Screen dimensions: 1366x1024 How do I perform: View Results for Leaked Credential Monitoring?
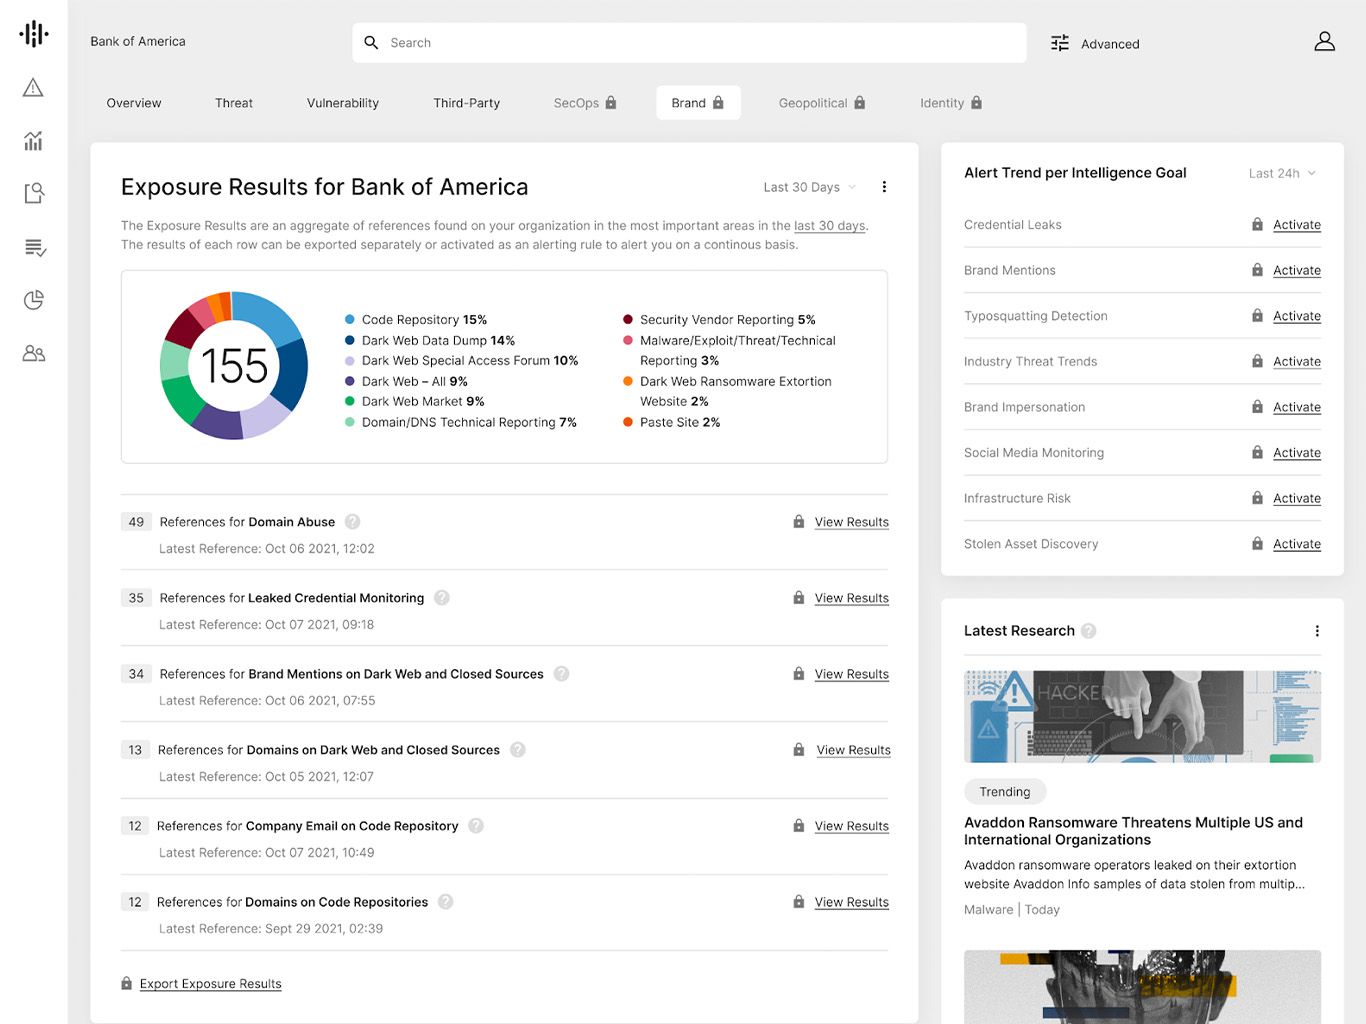click(x=852, y=598)
